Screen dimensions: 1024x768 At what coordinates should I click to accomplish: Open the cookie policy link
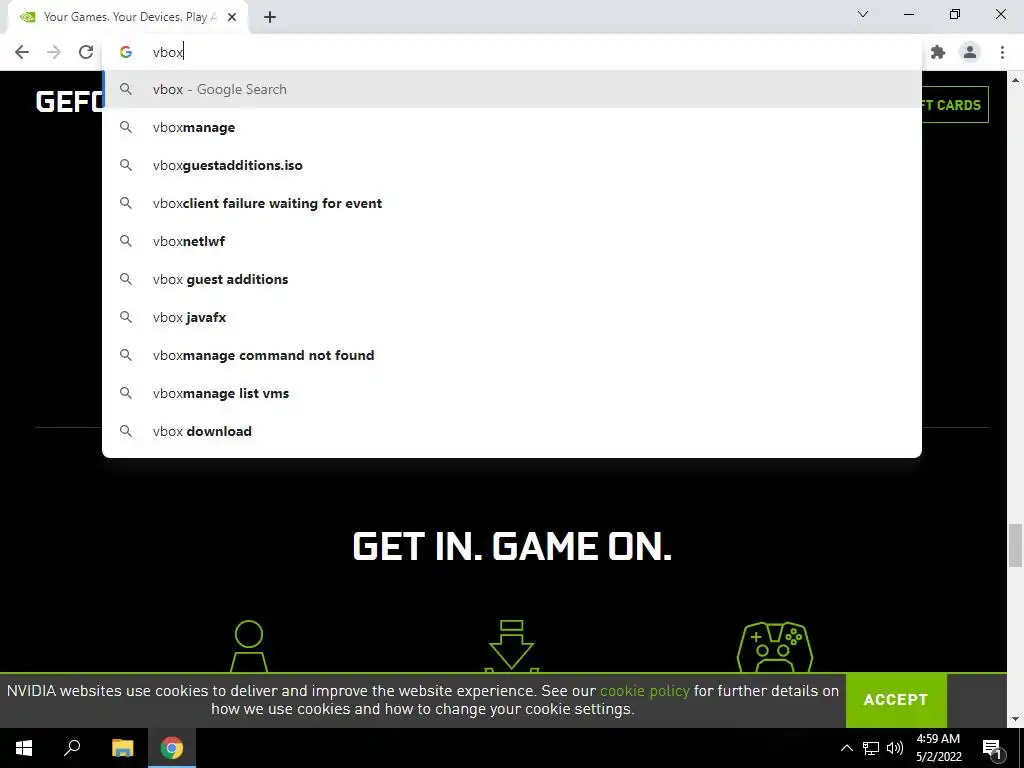click(x=645, y=691)
